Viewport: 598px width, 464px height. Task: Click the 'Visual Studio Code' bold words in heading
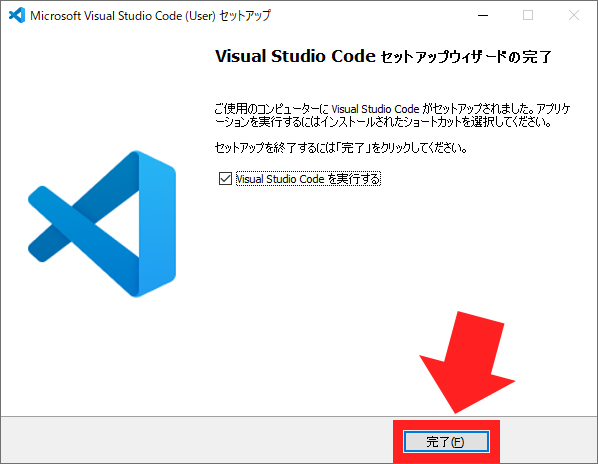pyautogui.click(x=295, y=56)
